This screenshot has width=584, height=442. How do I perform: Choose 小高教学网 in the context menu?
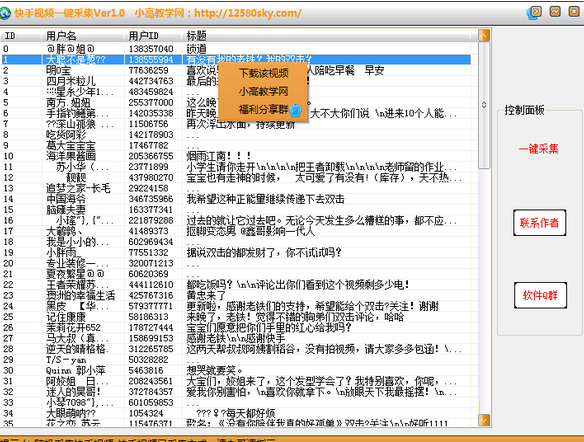point(263,91)
